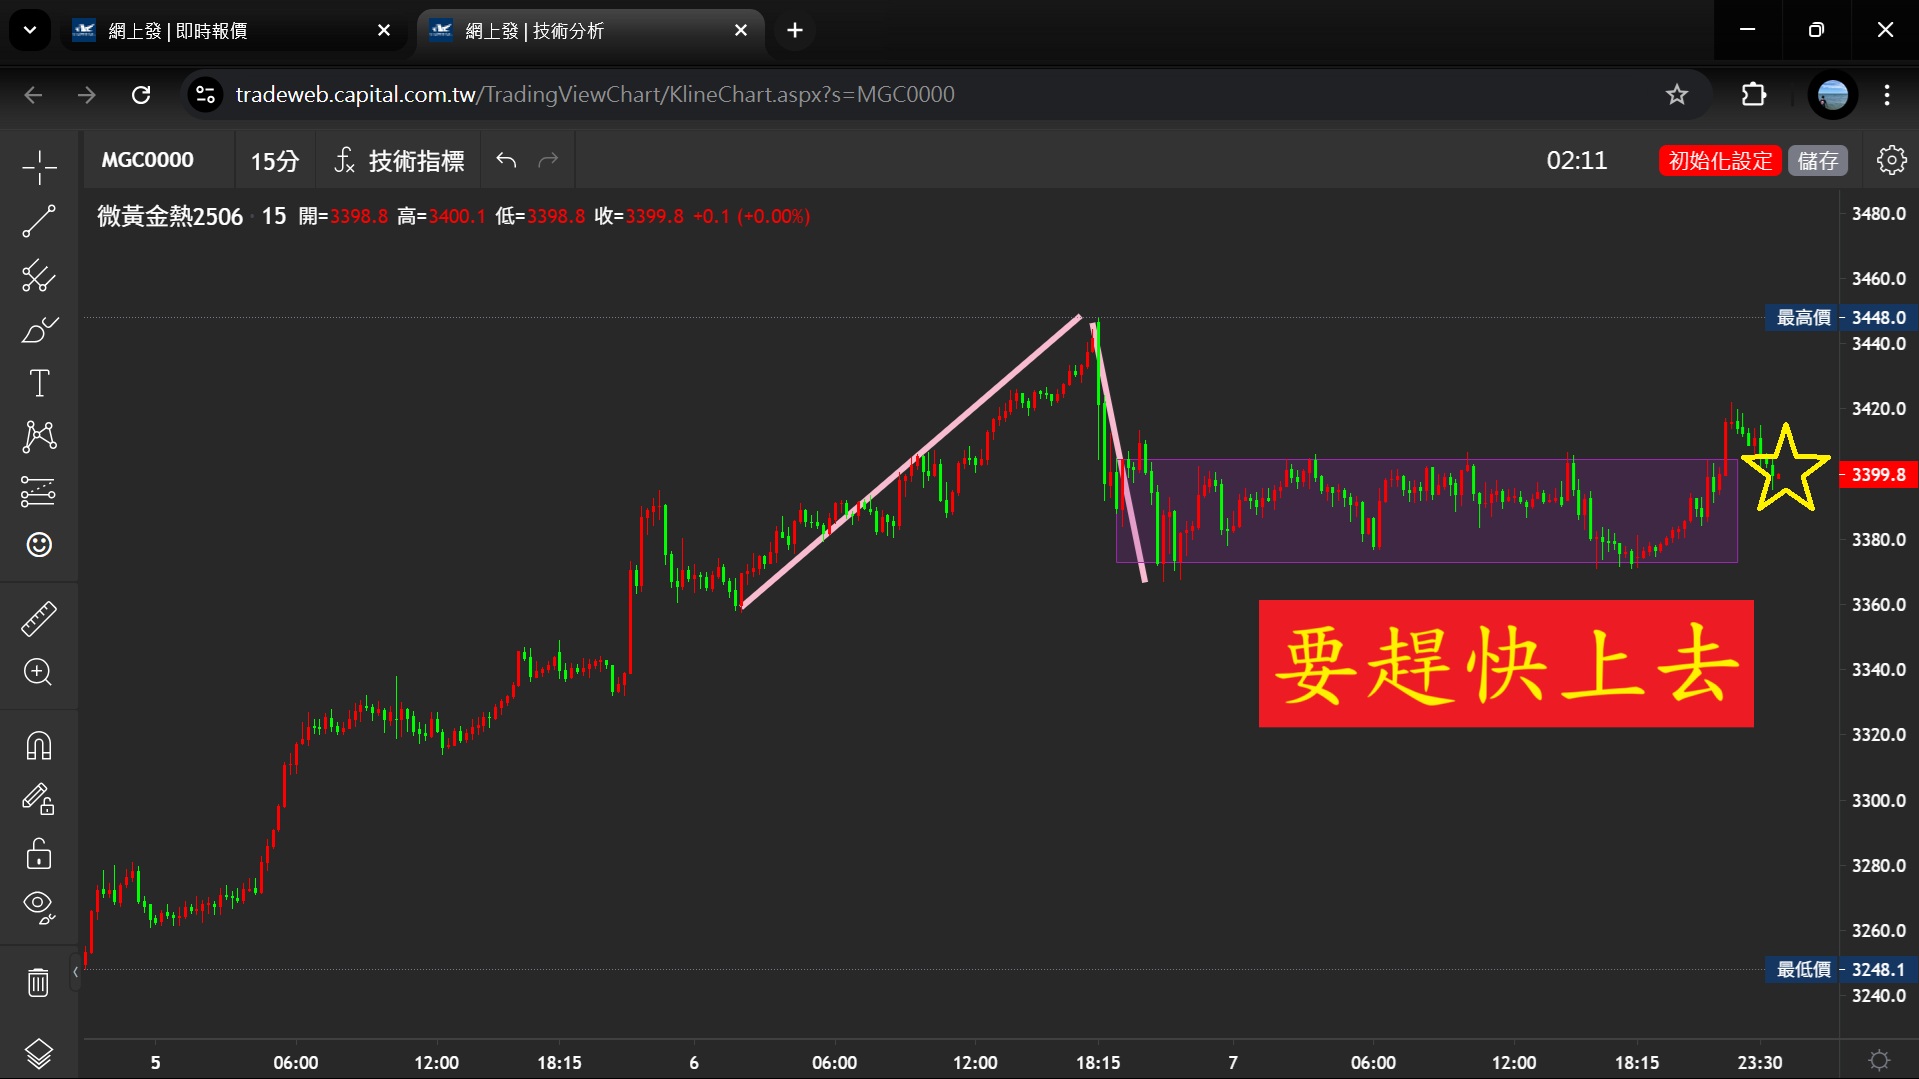Toggle lock all drawing tools
The image size is (1919, 1079).
click(39, 853)
